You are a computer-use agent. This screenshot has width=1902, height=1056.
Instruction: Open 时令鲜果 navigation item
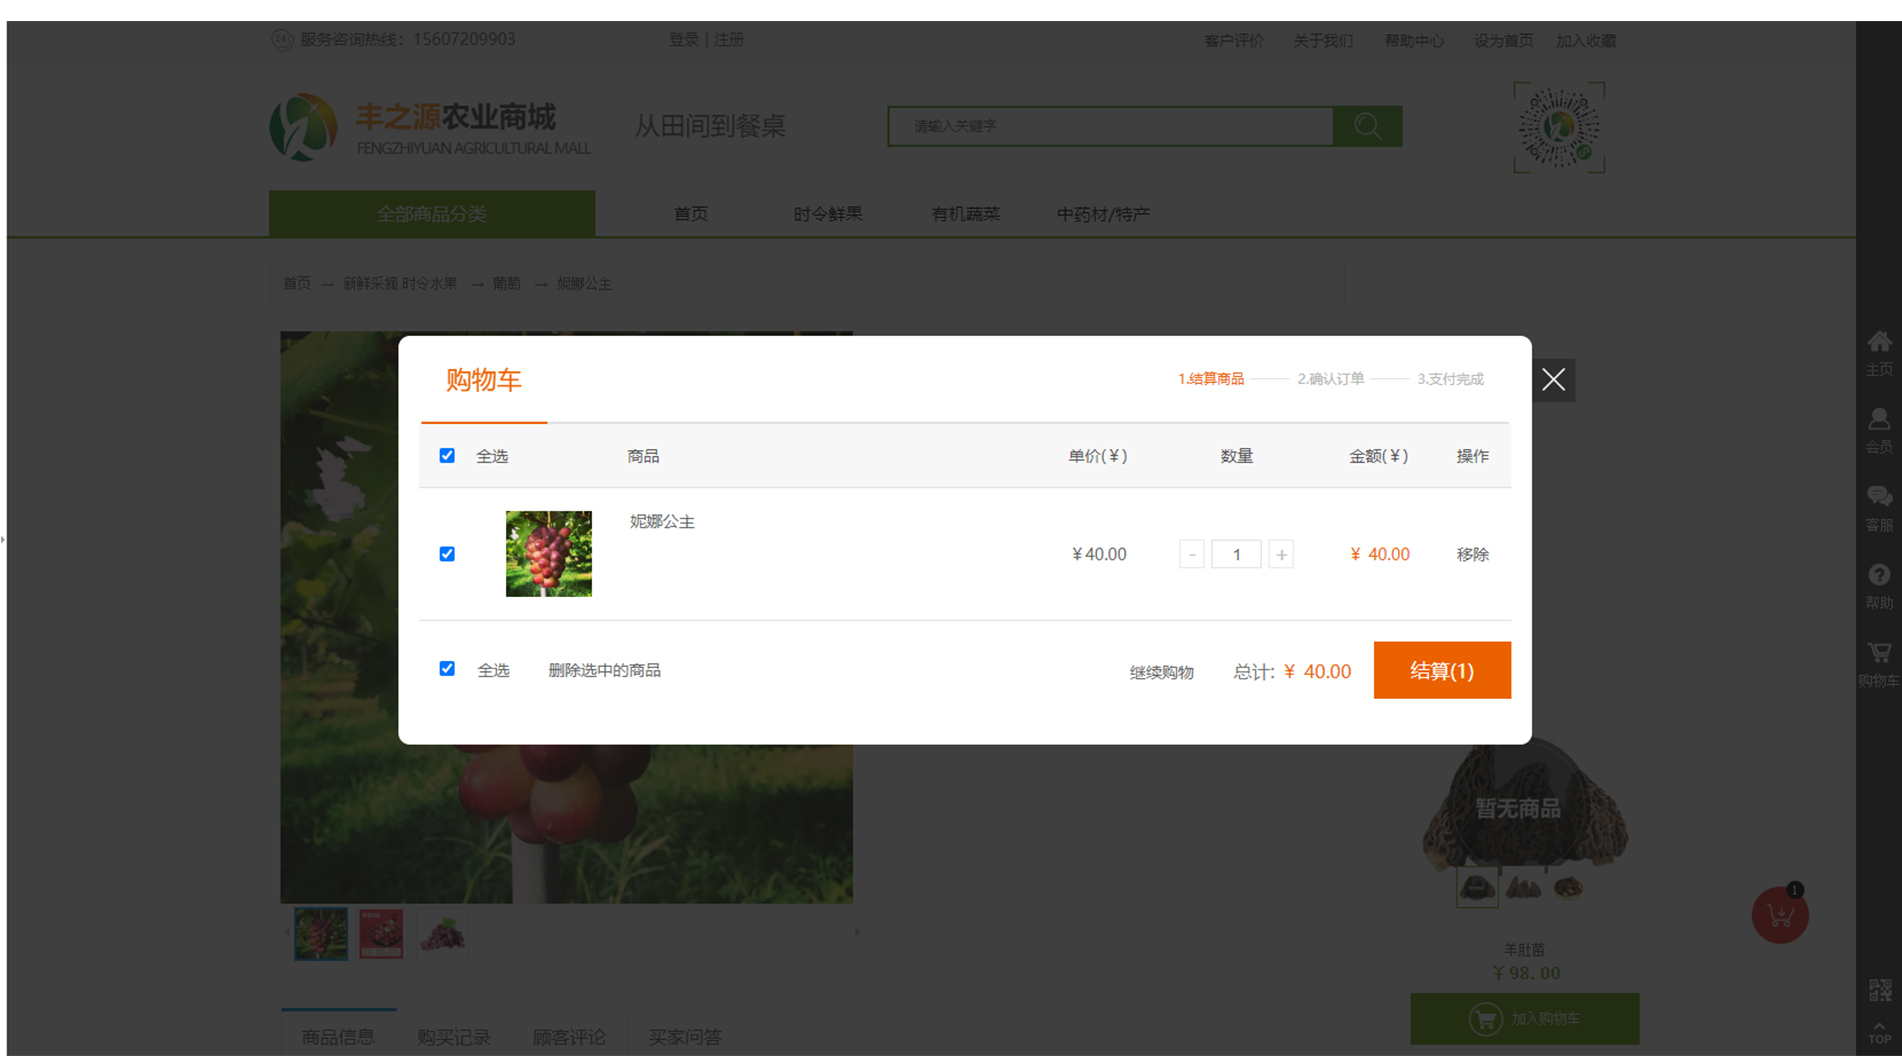[827, 214]
